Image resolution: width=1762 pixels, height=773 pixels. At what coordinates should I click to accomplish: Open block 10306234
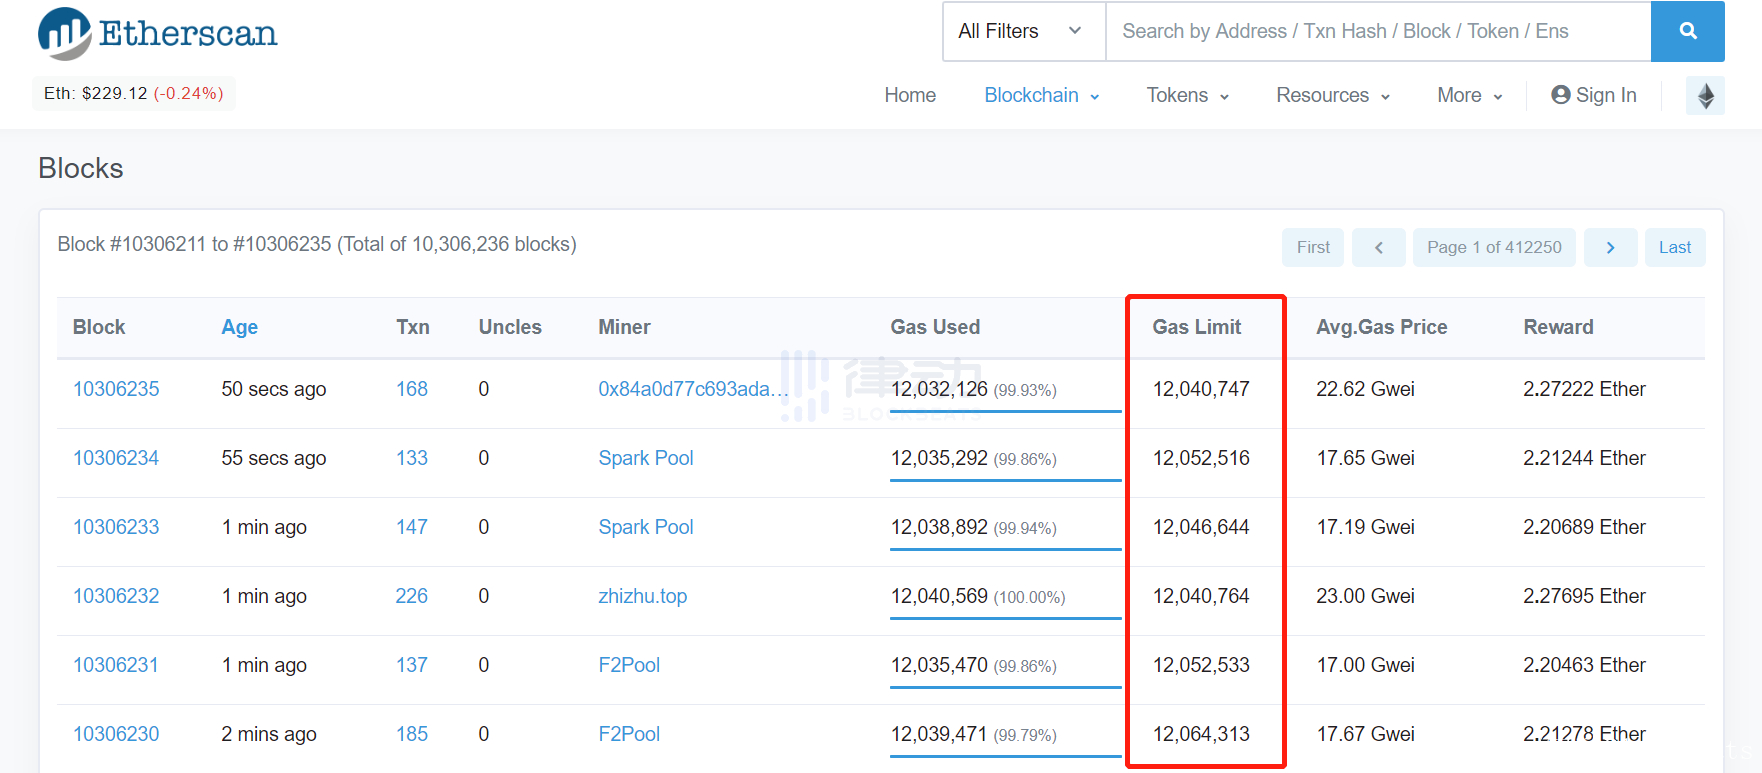pyautogui.click(x=116, y=458)
